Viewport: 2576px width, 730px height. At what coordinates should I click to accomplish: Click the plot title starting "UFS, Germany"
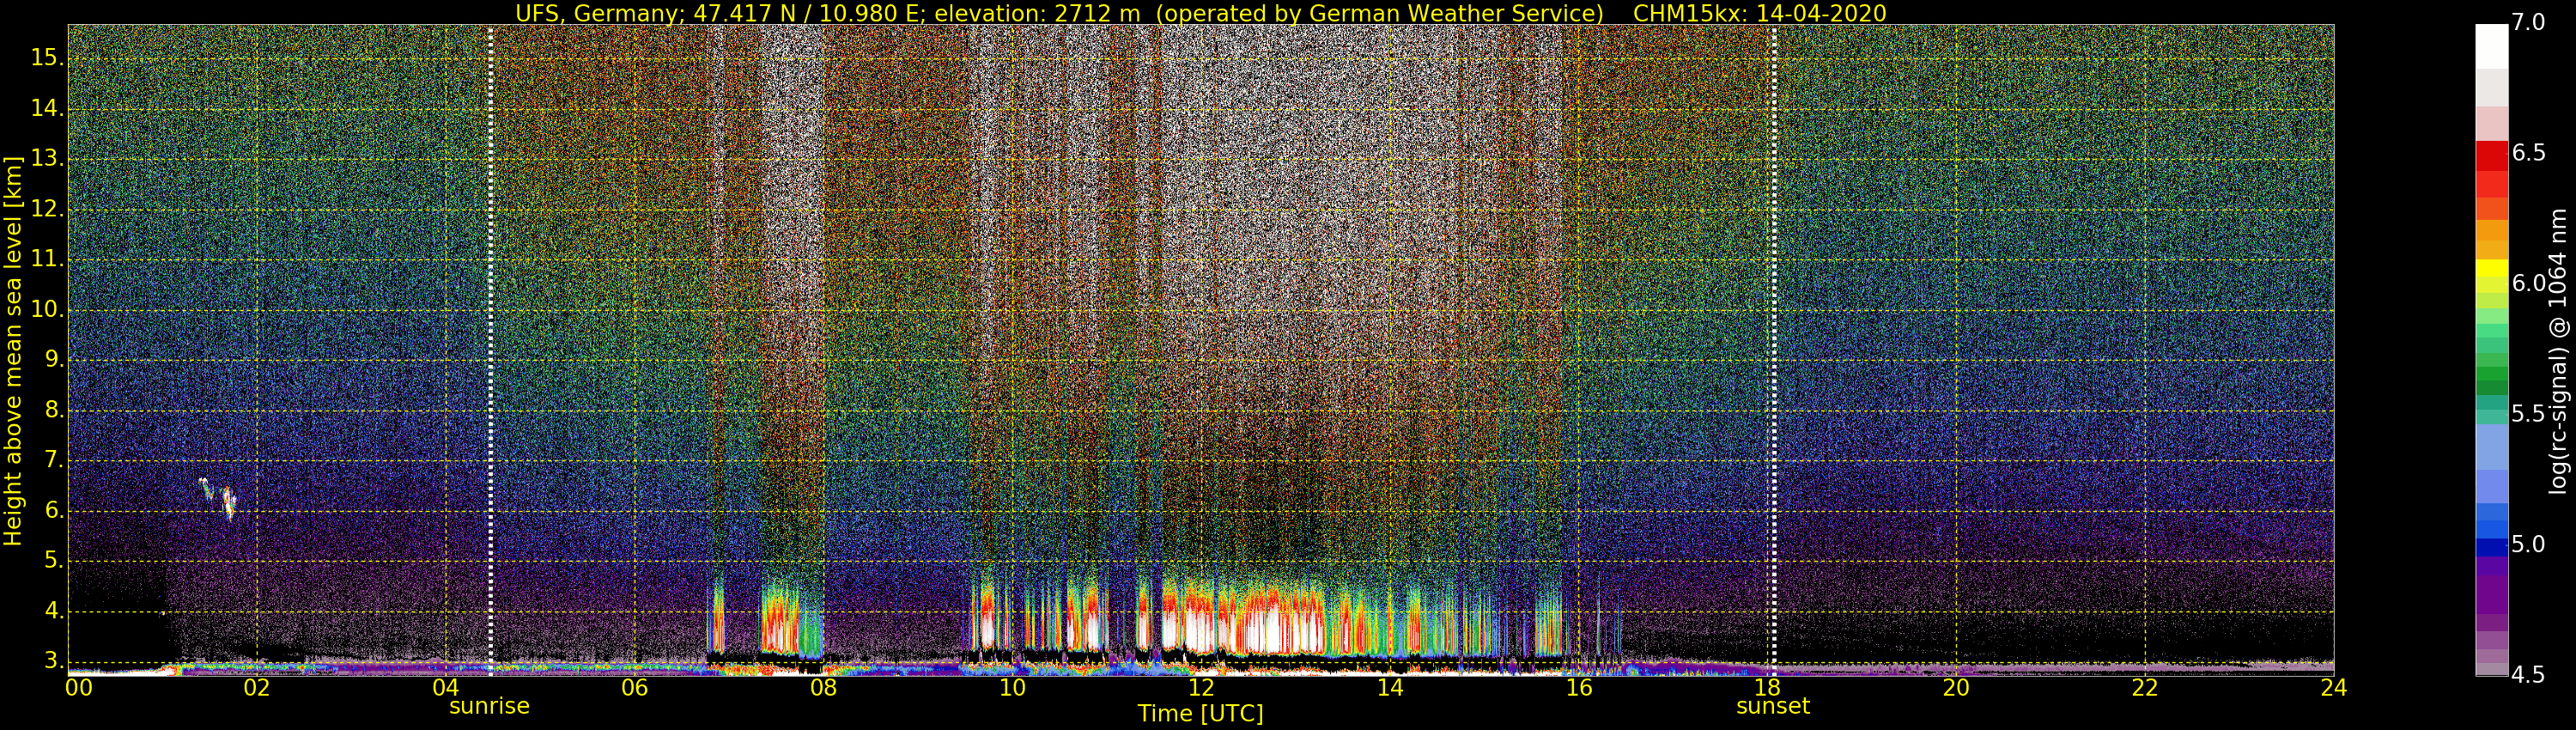click(x=1200, y=13)
